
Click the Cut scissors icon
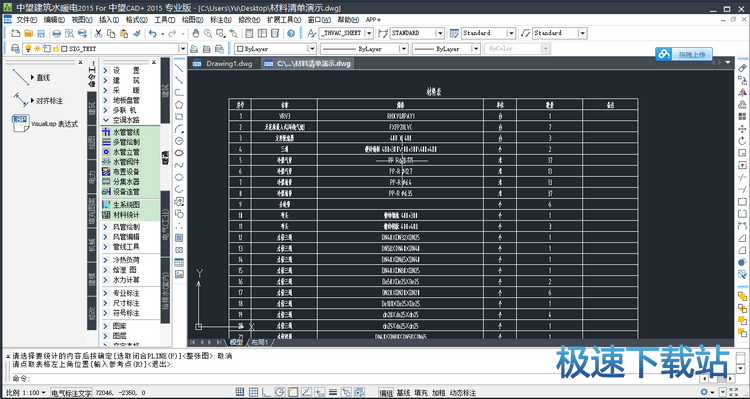pyautogui.click(x=98, y=33)
